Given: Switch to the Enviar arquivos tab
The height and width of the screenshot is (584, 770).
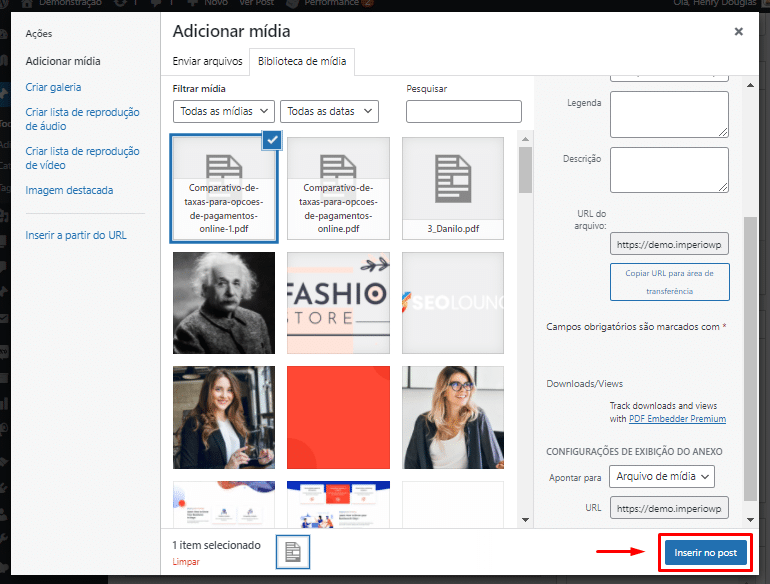Looking at the screenshot, I should 207,62.
